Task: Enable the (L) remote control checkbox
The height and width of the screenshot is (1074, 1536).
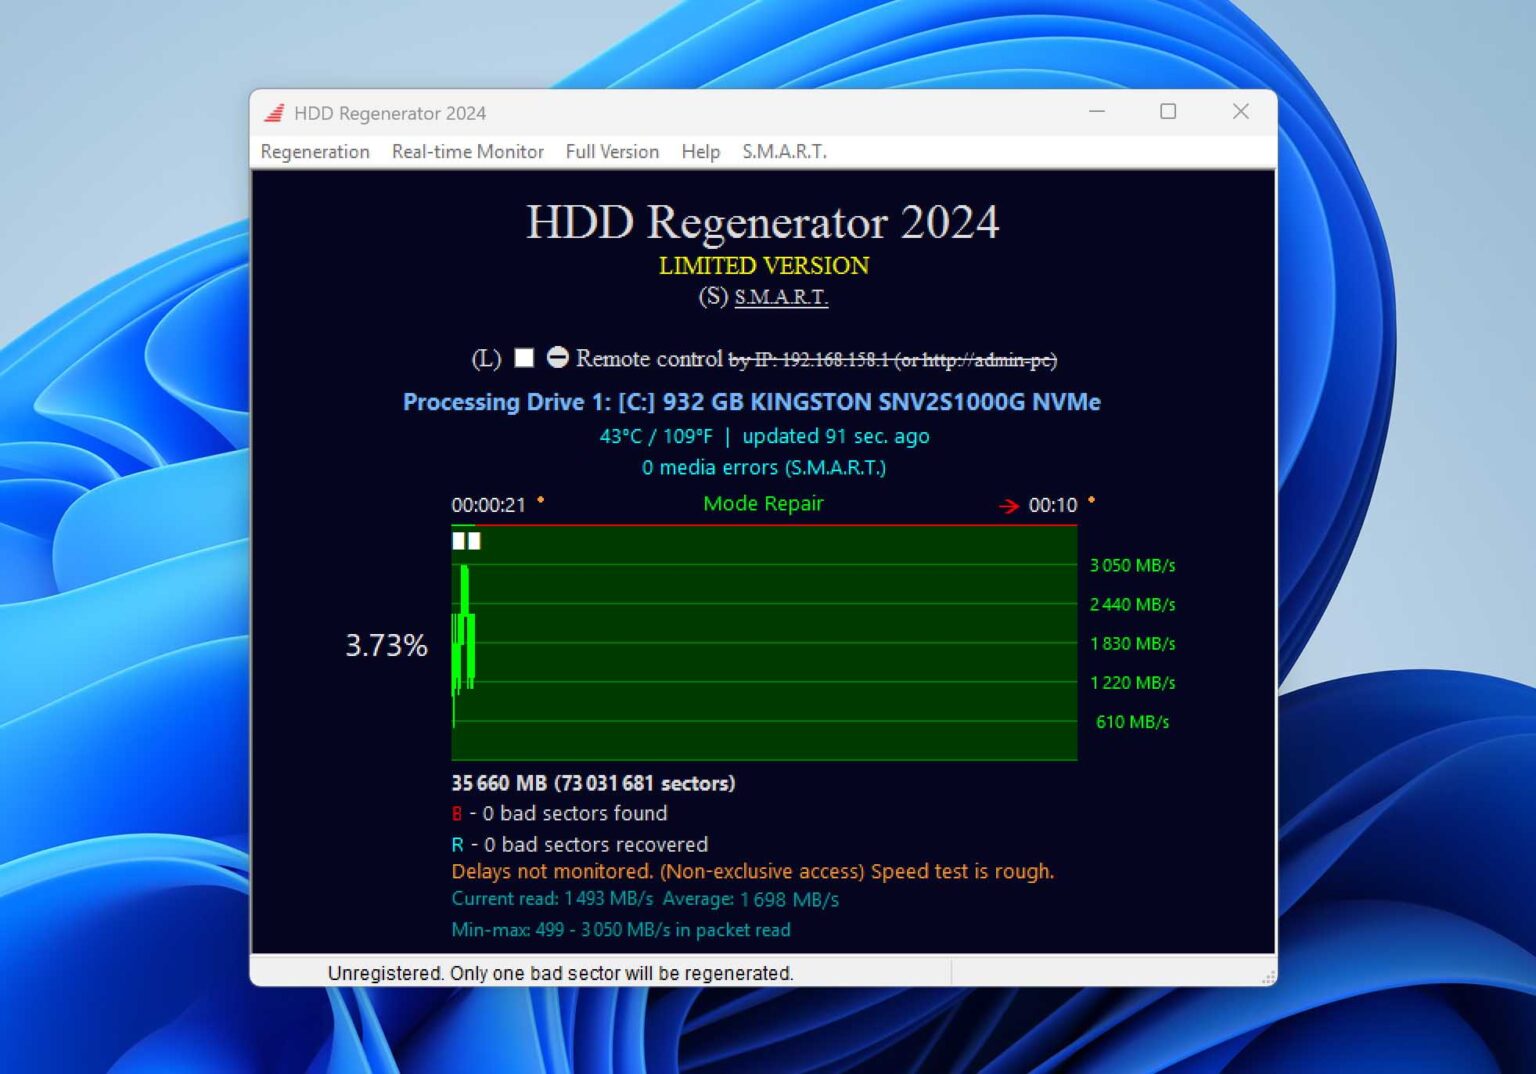Action: (522, 357)
